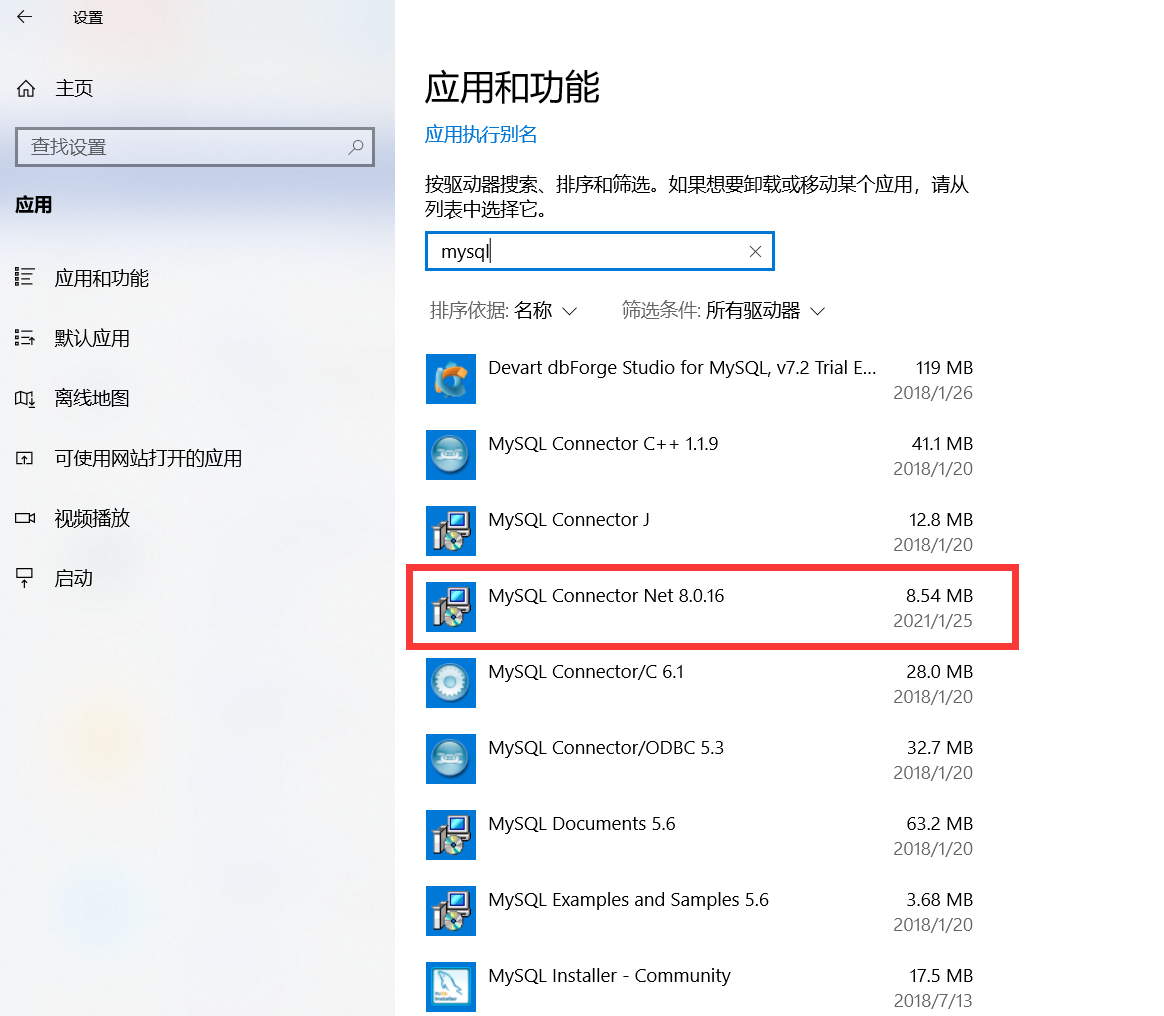This screenshot has width=1164, height=1016.
Task: Click the MySQL Connector/C 6.1 gear icon
Action: coord(451,683)
